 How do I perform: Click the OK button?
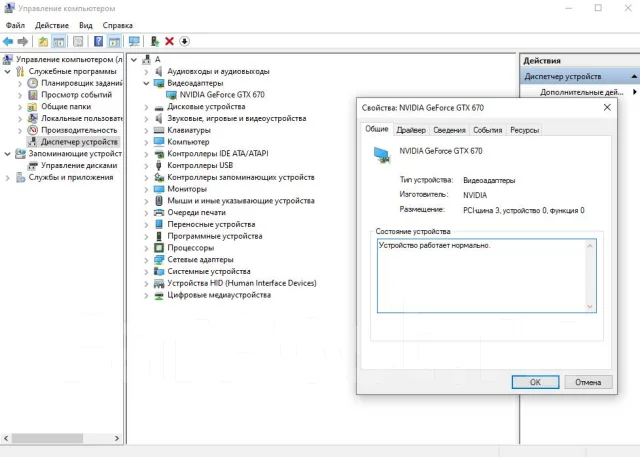[535, 382]
